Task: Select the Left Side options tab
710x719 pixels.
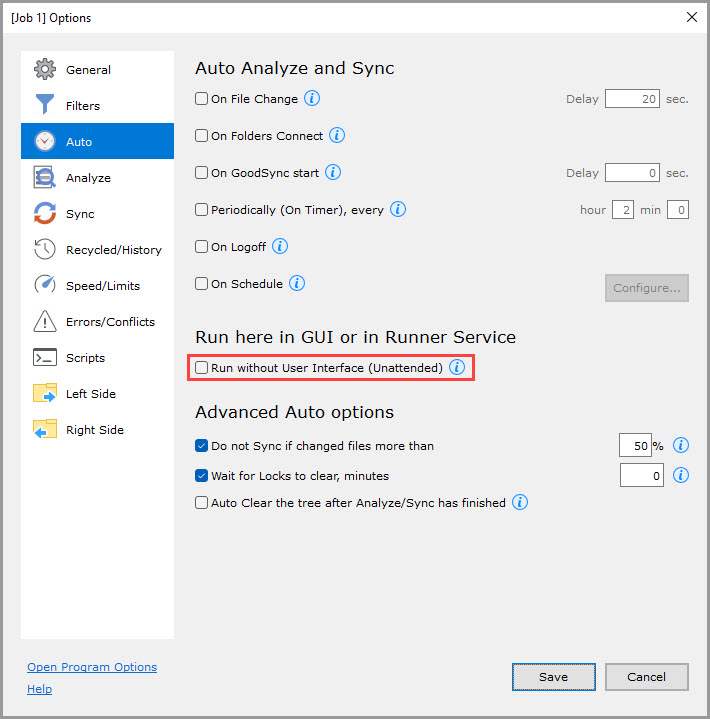Action: tap(90, 394)
